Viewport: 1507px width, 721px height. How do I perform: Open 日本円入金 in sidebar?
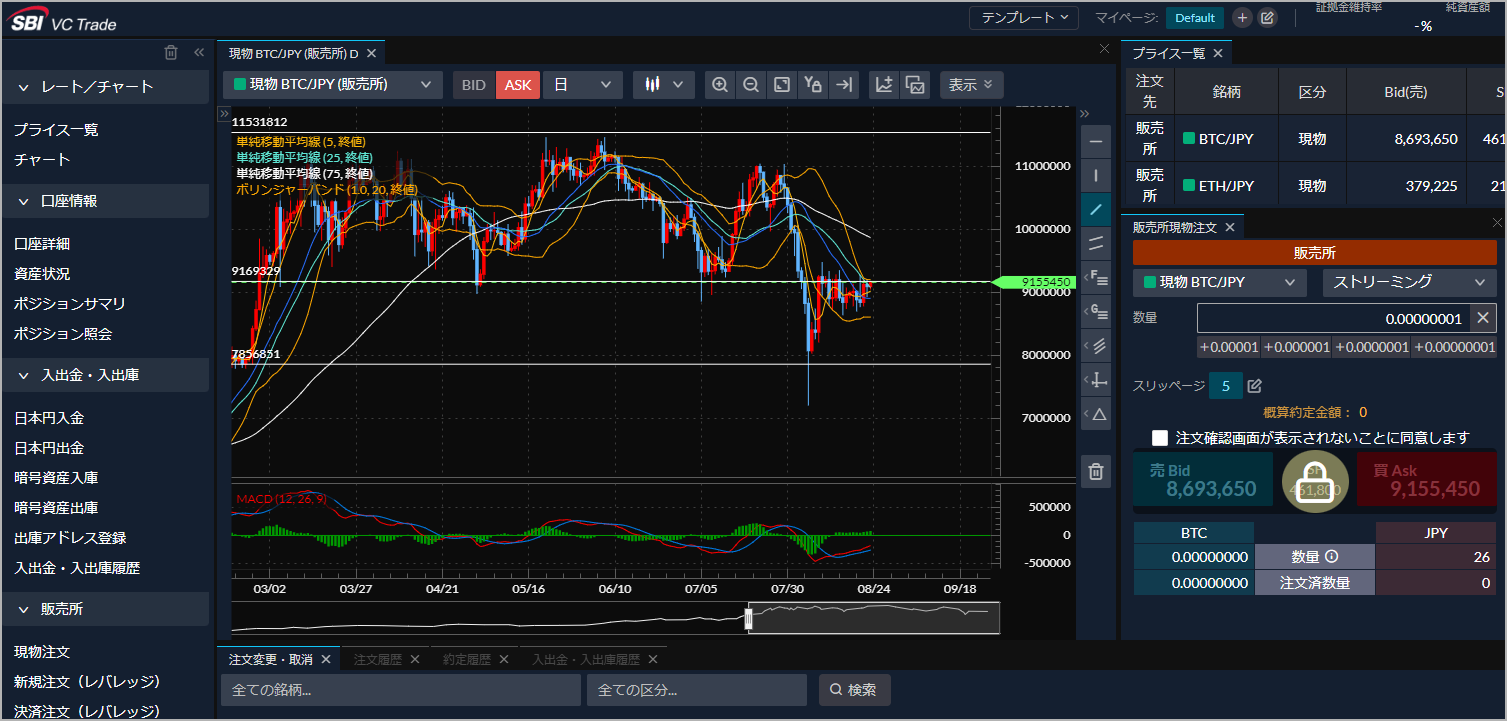[49, 418]
